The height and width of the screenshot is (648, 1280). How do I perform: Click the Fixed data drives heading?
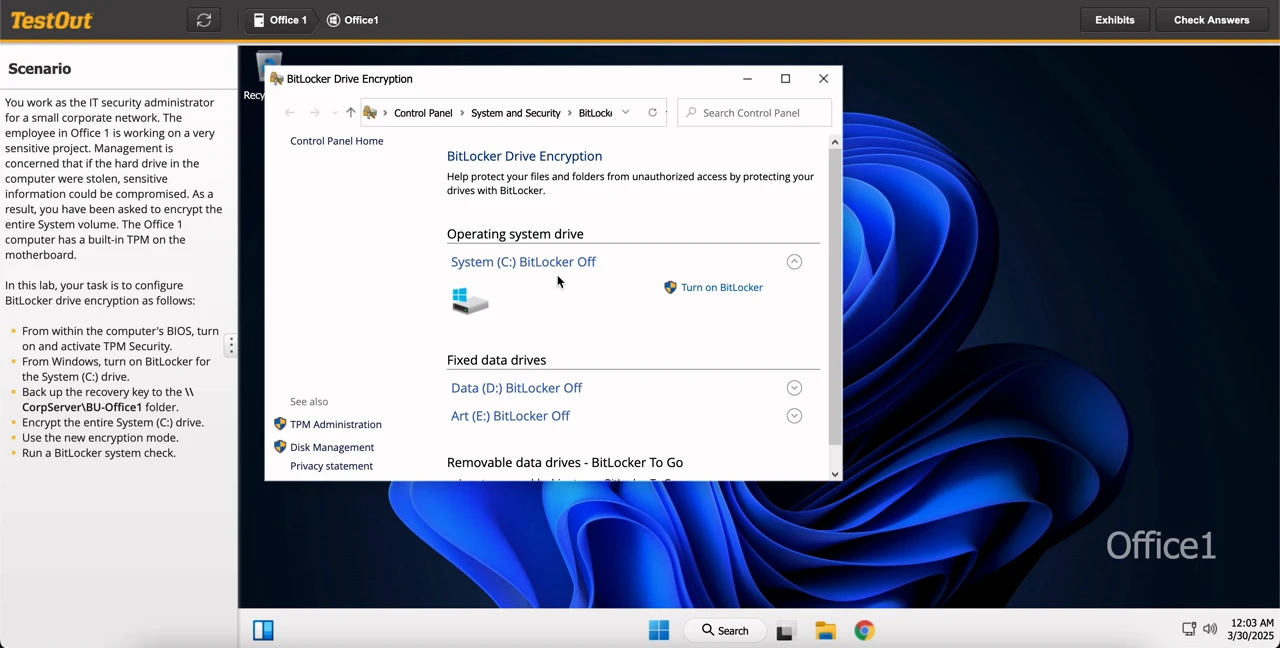[496, 360]
